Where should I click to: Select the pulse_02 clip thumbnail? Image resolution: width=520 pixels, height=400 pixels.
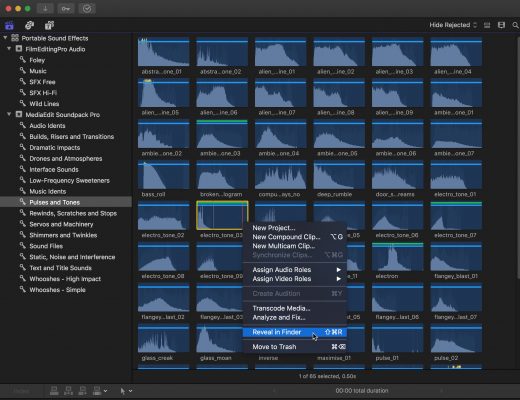456,339
